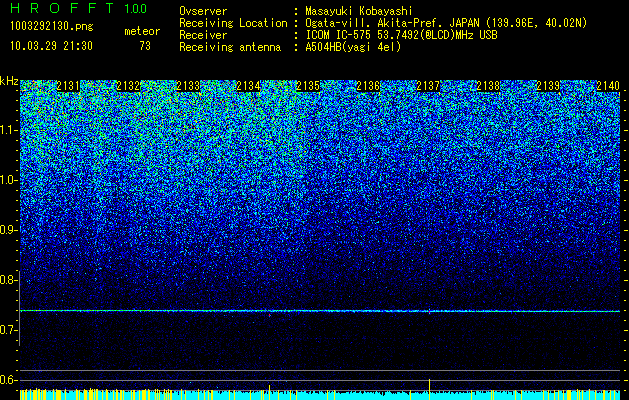Select the ICOM IC-575 receiver frequency text
Screen dimensions: 629x400
click(402, 35)
